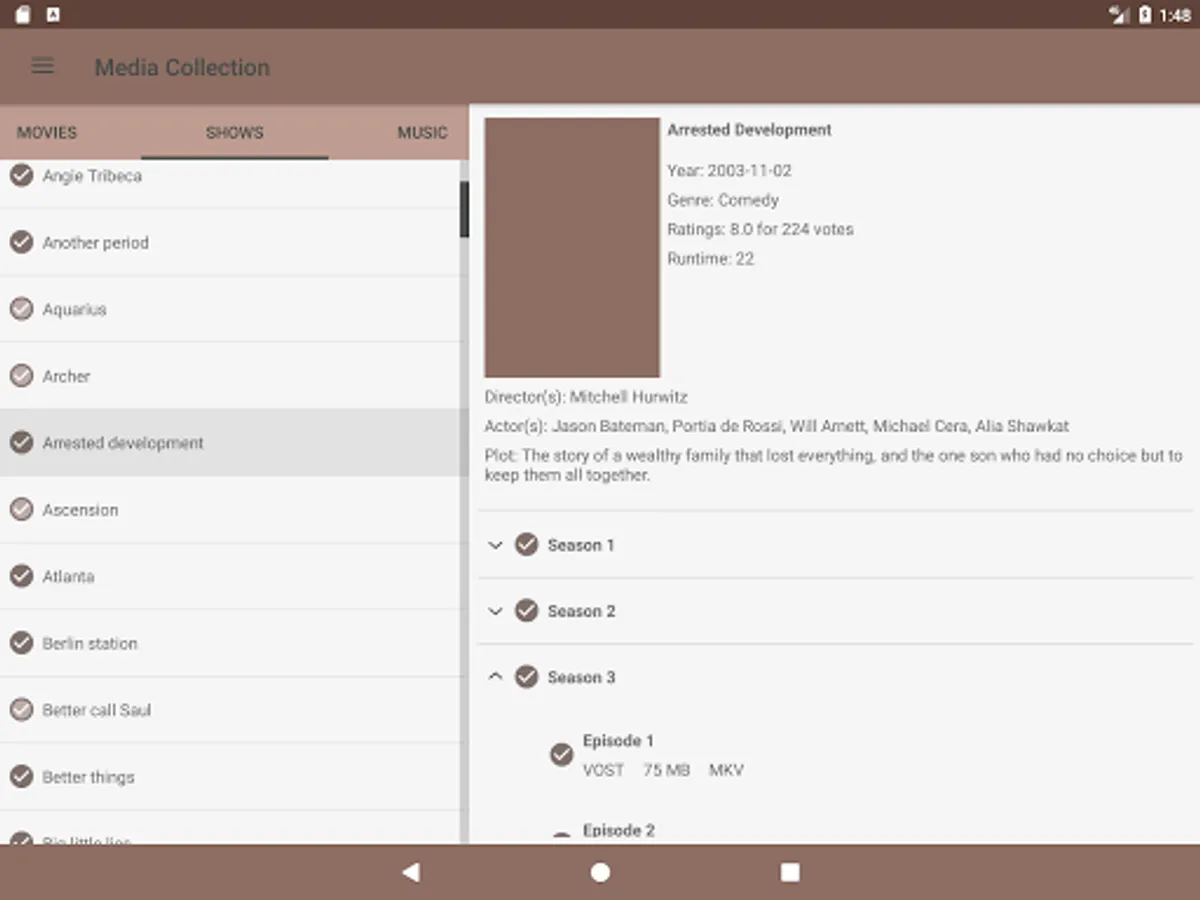The width and height of the screenshot is (1200, 900).
Task: Click the 75 MB size under Episode 1
Action: point(666,770)
